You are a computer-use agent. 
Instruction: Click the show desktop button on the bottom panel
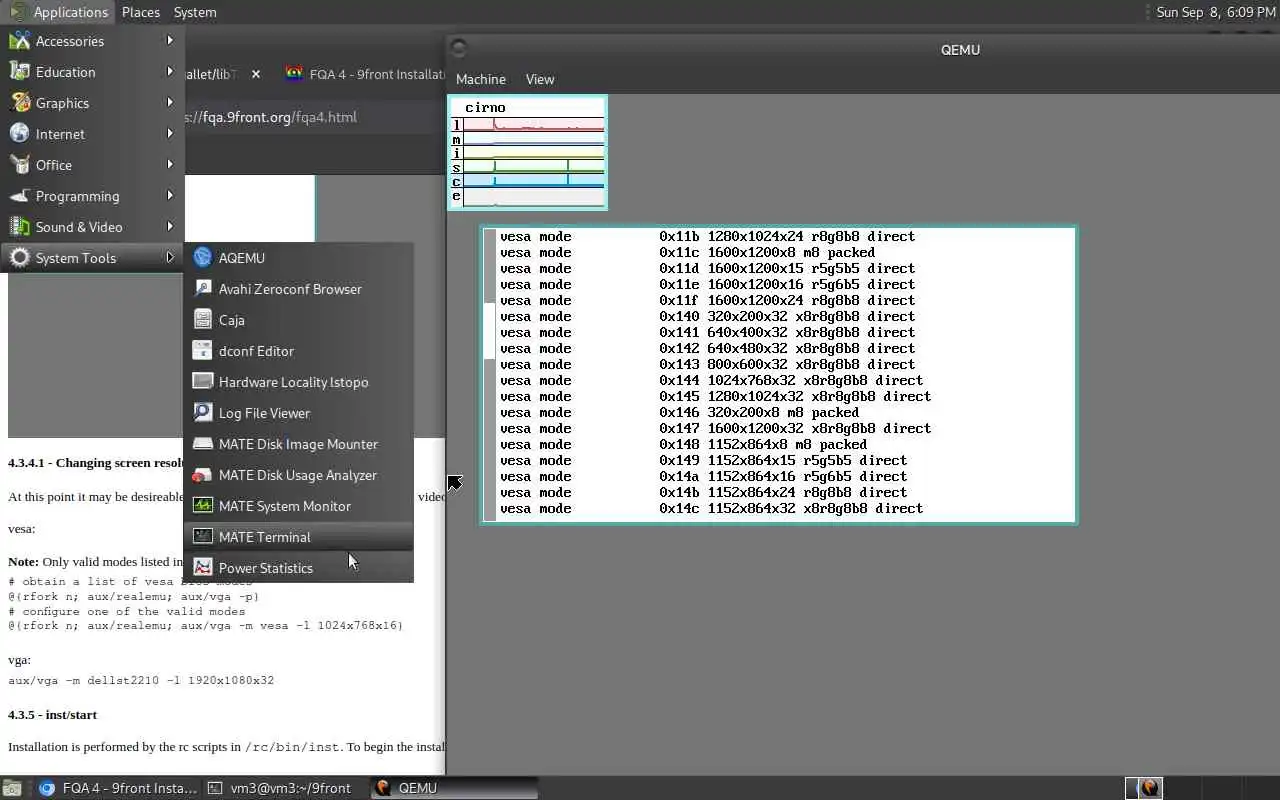point(12,788)
